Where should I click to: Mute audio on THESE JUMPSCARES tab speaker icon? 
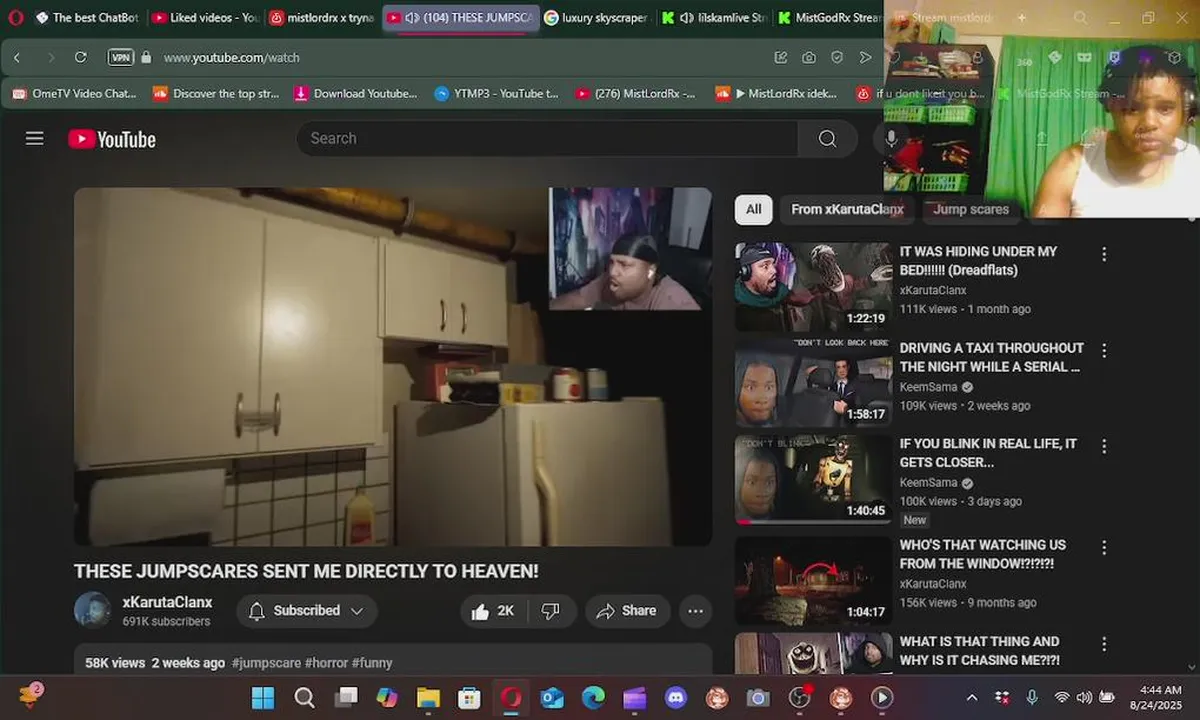click(x=412, y=18)
